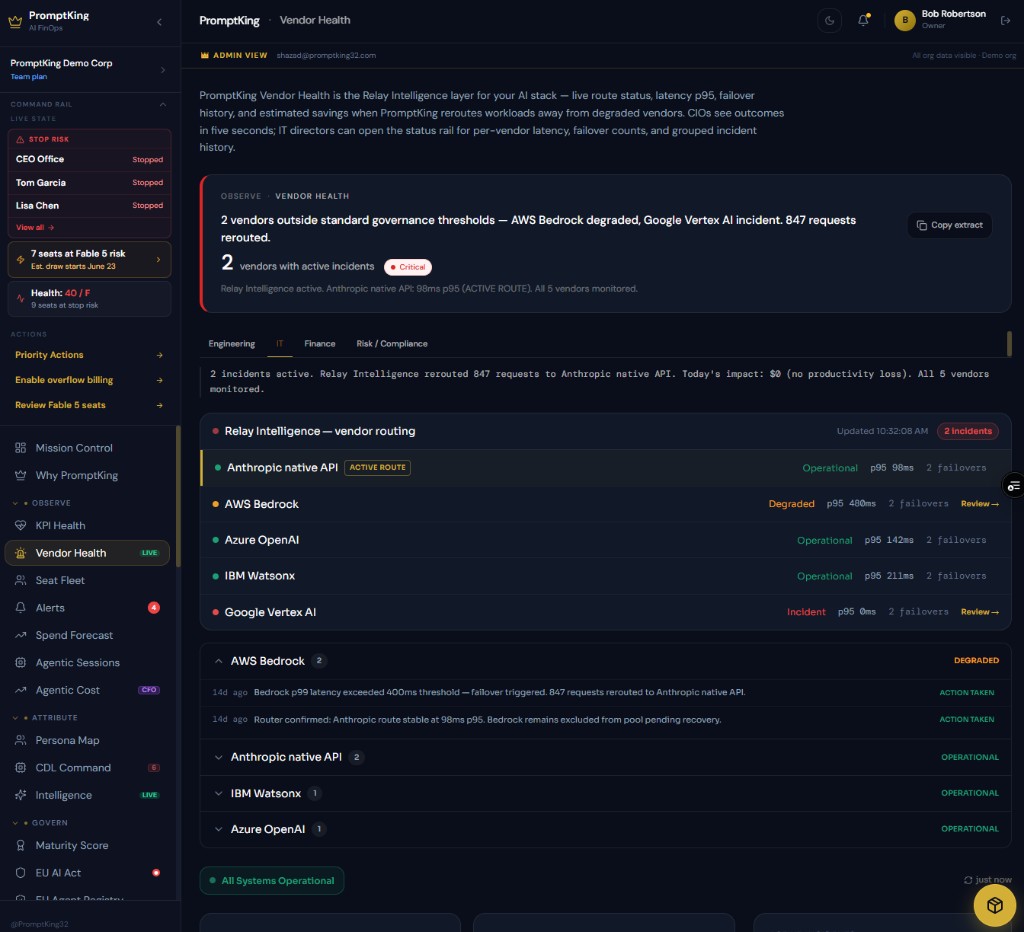Click Review Fable 5 seats action
1024x932 pixels.
click(x=89, y=405)
